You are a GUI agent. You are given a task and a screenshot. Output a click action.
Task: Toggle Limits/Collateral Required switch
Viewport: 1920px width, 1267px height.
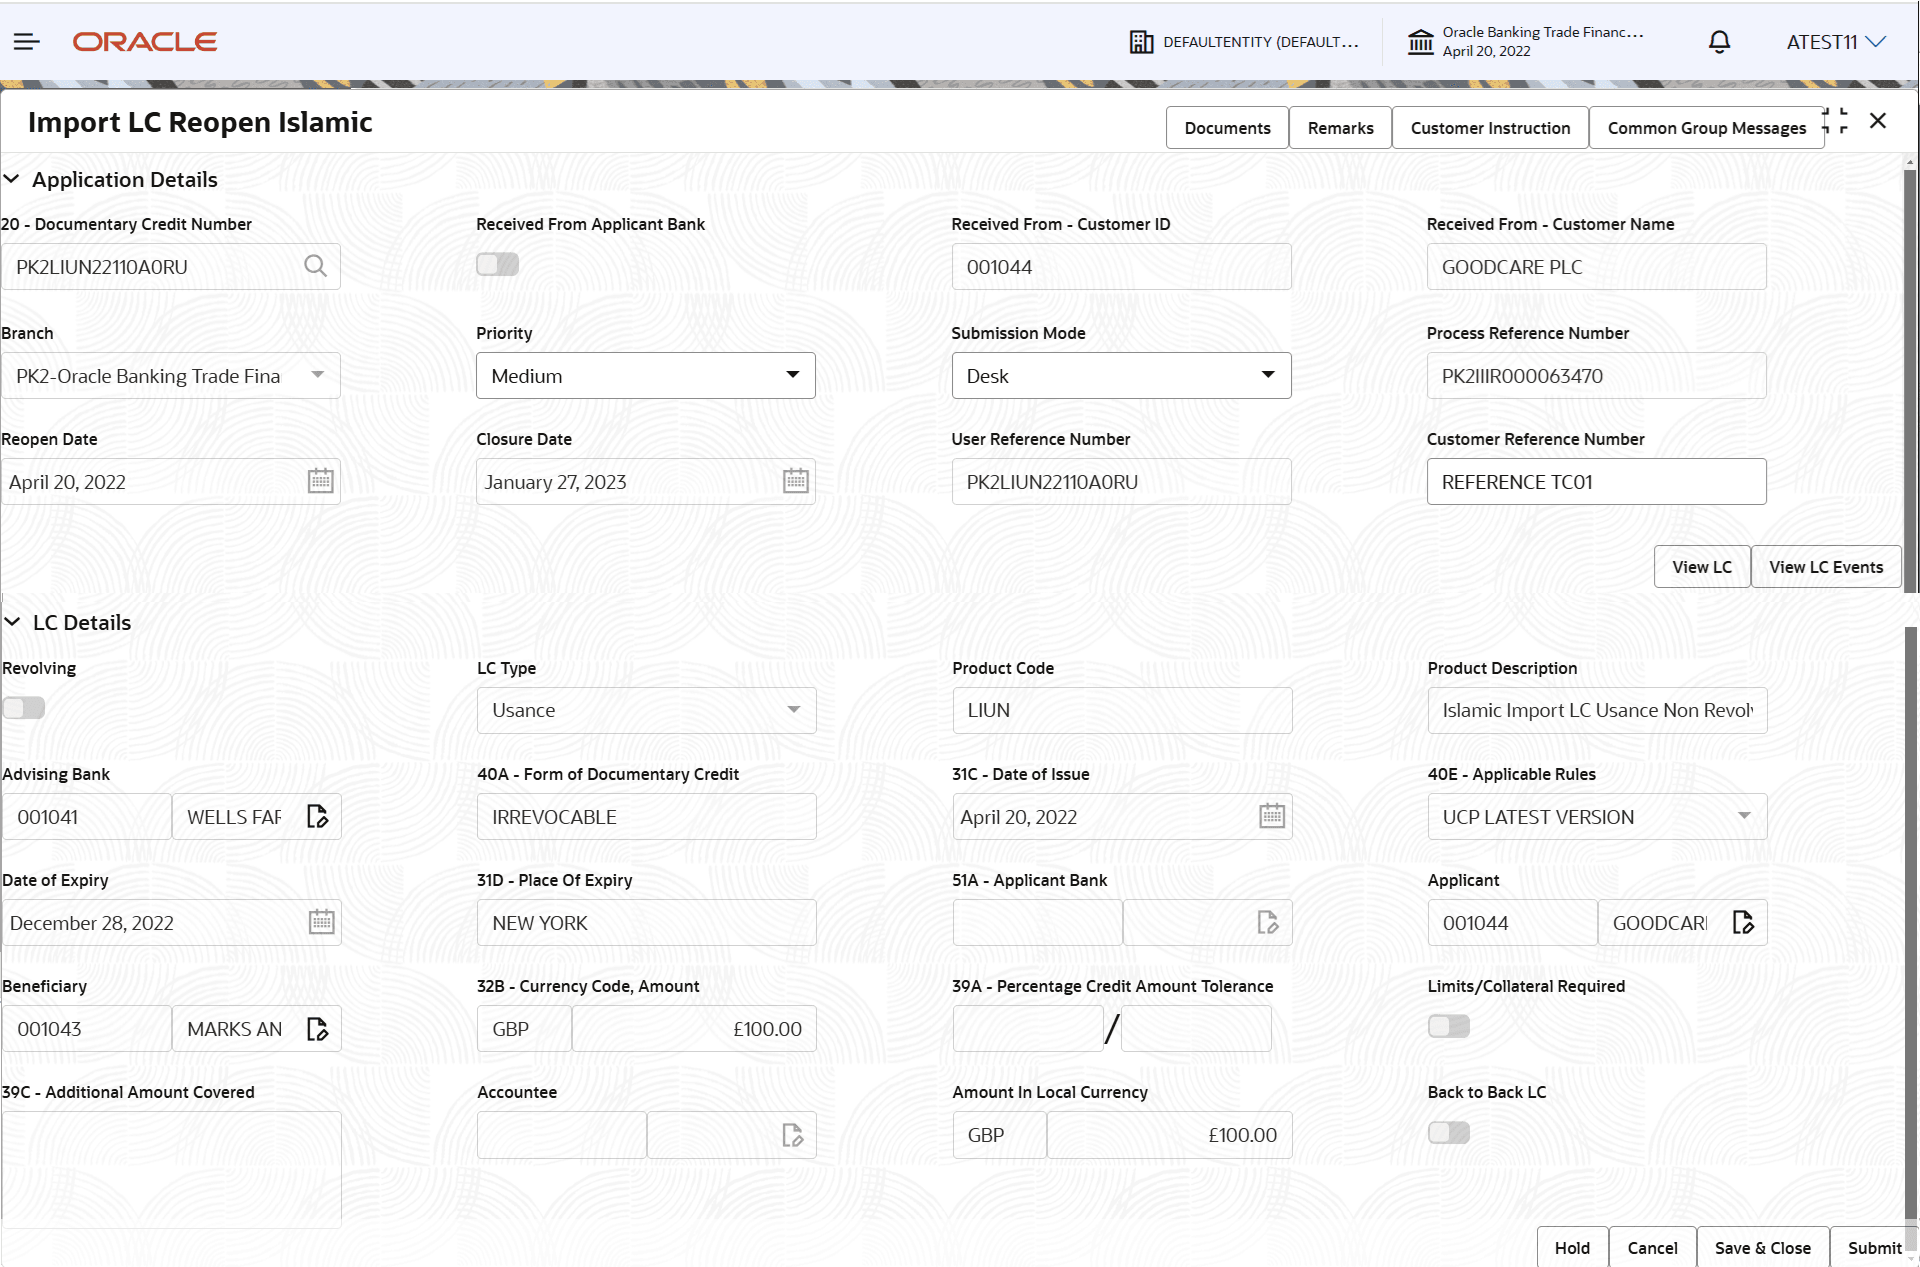[1448, 1026]
